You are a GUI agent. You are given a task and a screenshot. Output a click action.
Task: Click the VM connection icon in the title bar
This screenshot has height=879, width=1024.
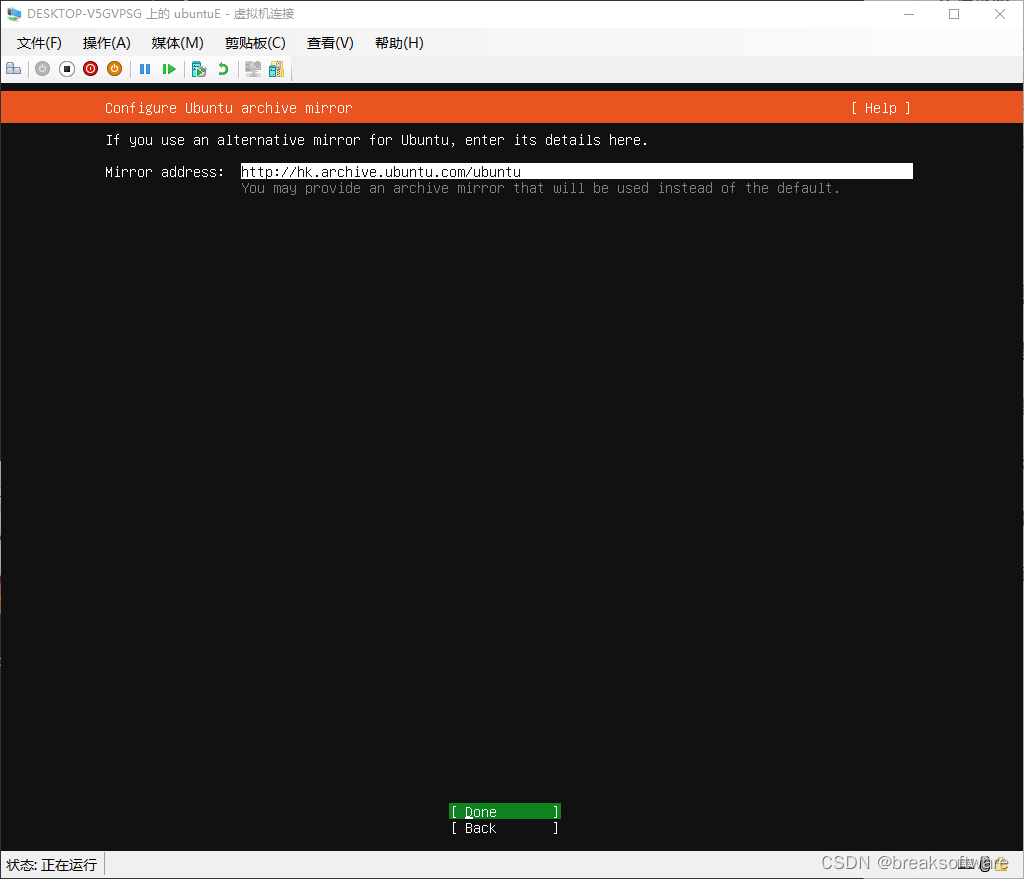pos(14,14)
